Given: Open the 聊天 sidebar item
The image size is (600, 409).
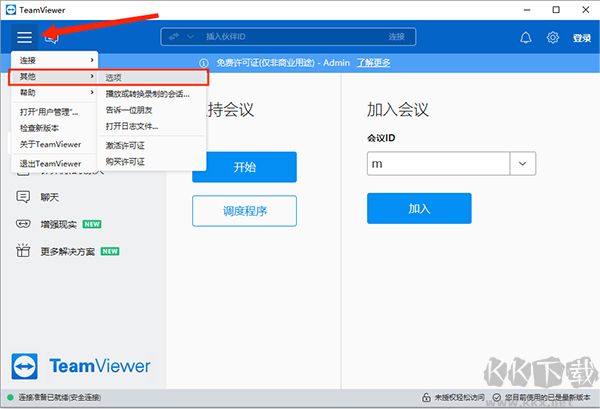Looking at the screenshot, I should pyautogui.click(x=50, y=197).
